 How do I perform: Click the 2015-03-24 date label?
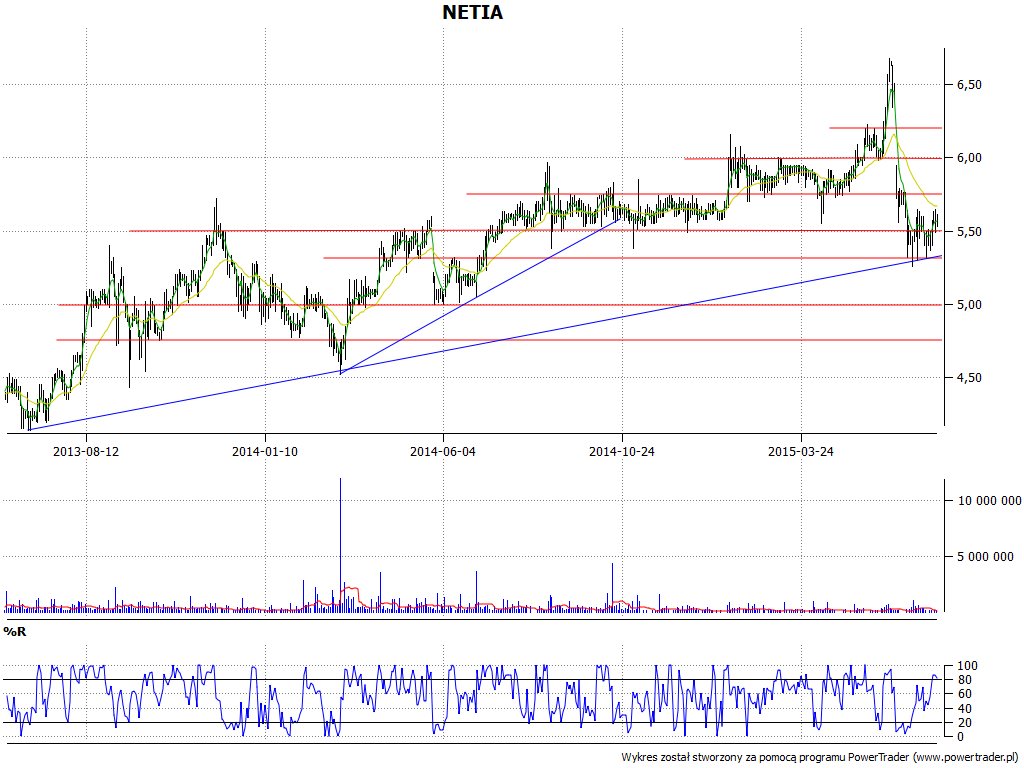[801, 451]
